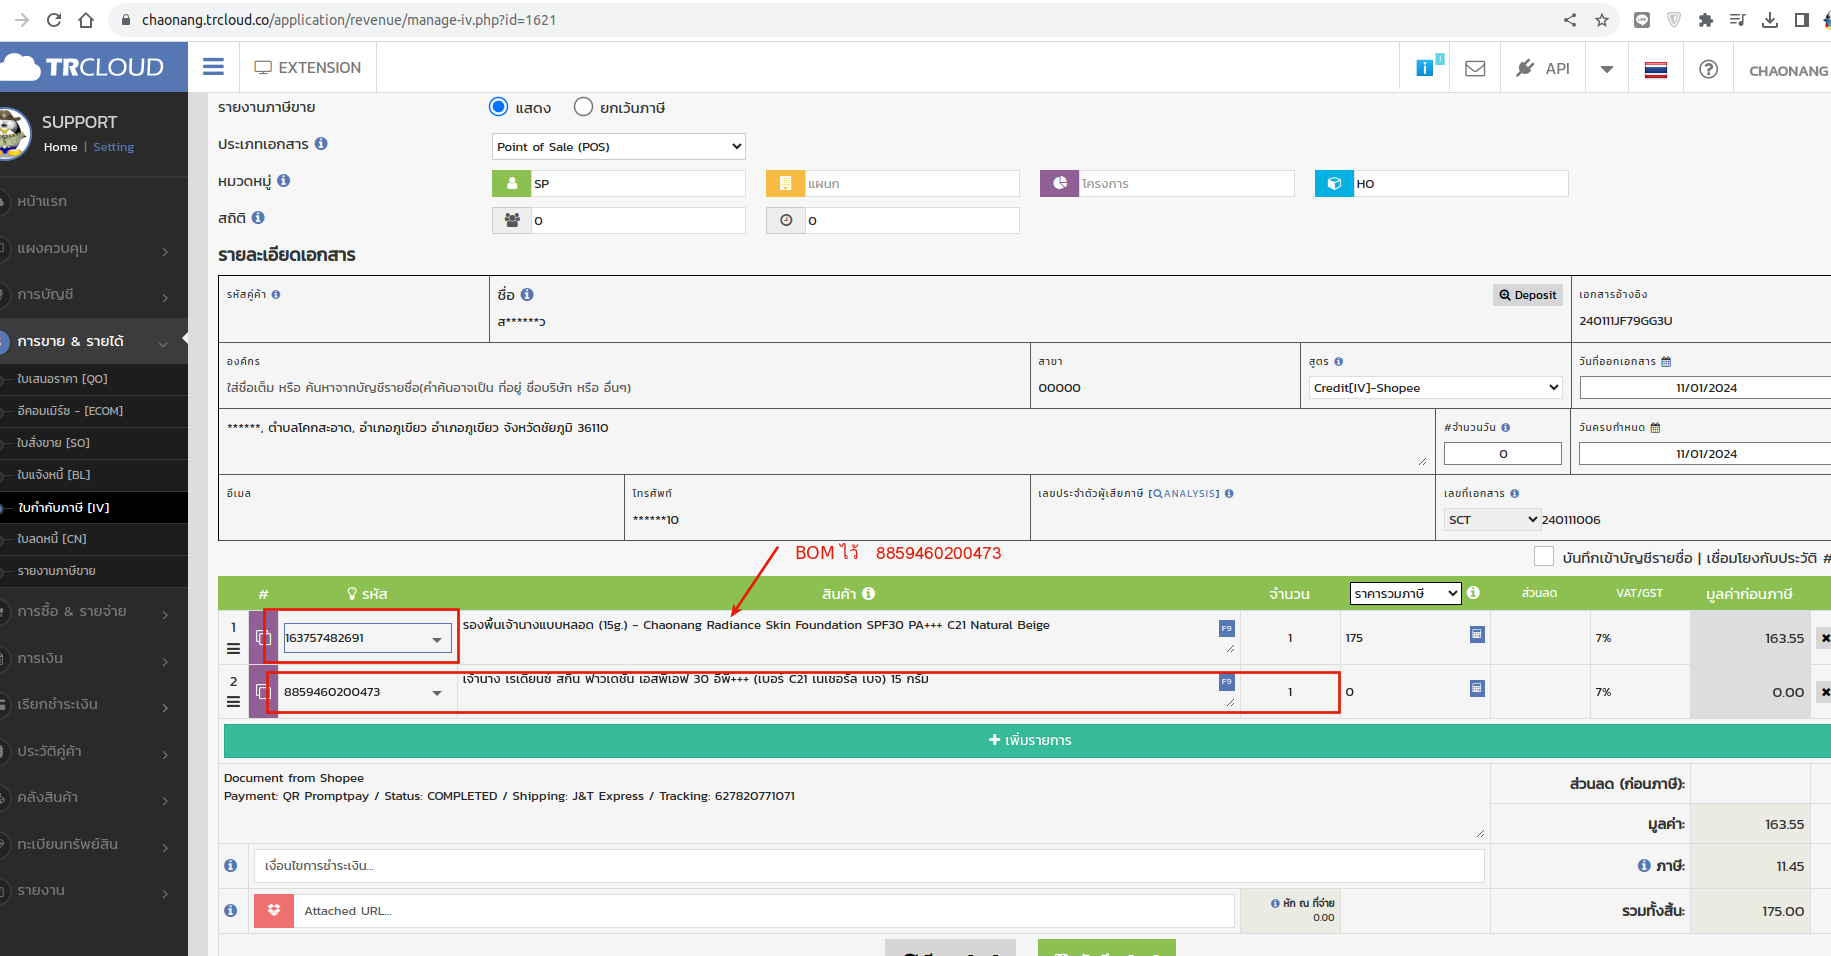Delete row 1 with the x icon
This screenshot has width=1831, height=956.
click(1824, 638)
